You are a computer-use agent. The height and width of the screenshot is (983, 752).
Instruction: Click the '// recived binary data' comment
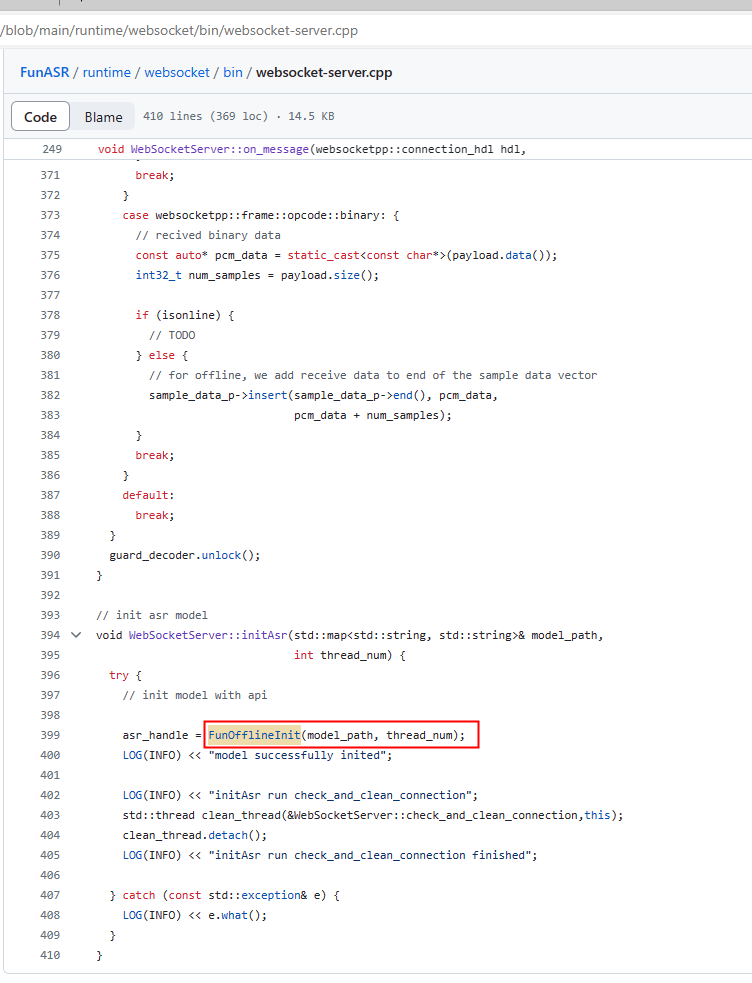[208, 235]
